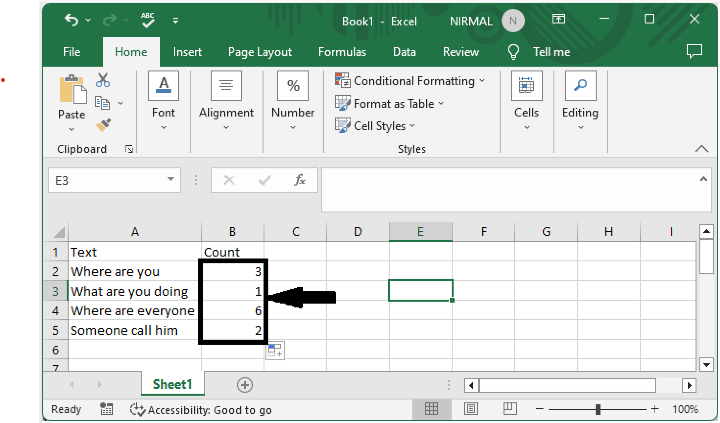
Task: Click the zoom slider handle
Action: 598,409
